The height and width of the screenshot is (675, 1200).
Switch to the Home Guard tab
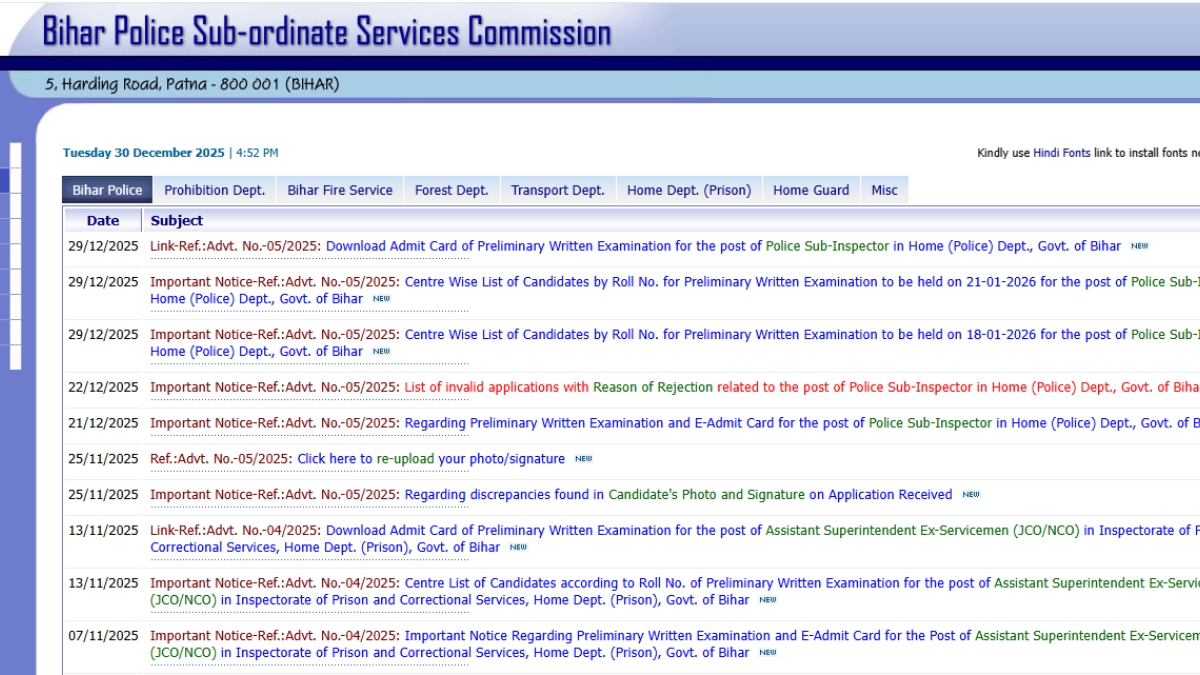coord(810,190)
